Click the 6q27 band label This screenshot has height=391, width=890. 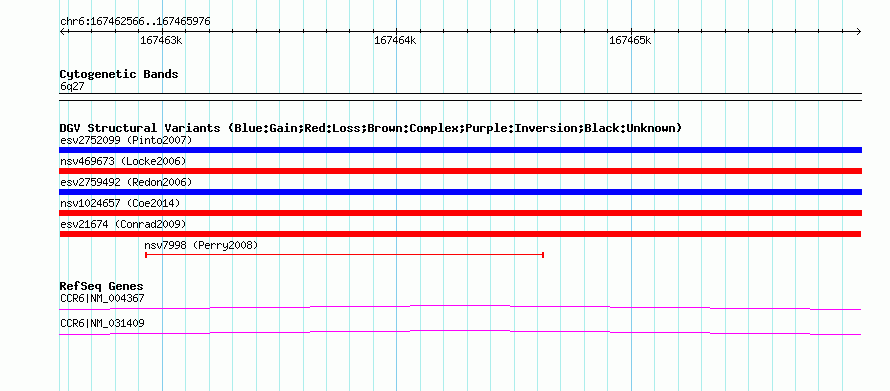tap(72, 87)
